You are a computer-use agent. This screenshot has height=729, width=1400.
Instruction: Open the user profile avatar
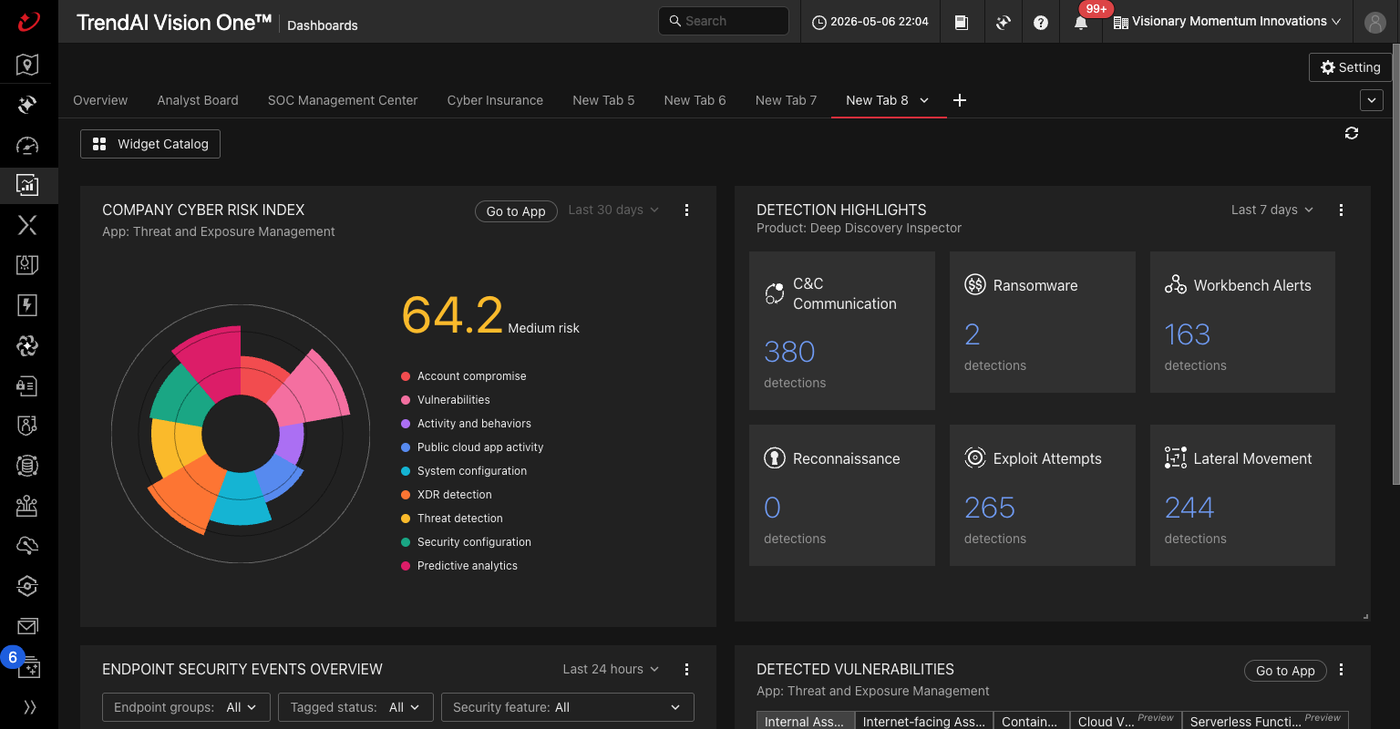1375,22
